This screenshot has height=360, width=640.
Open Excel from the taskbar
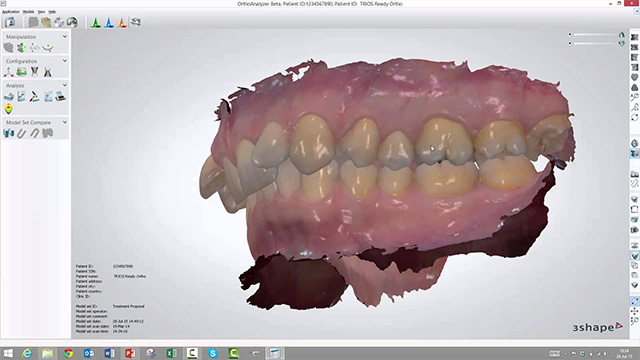(x=171, y=353)
